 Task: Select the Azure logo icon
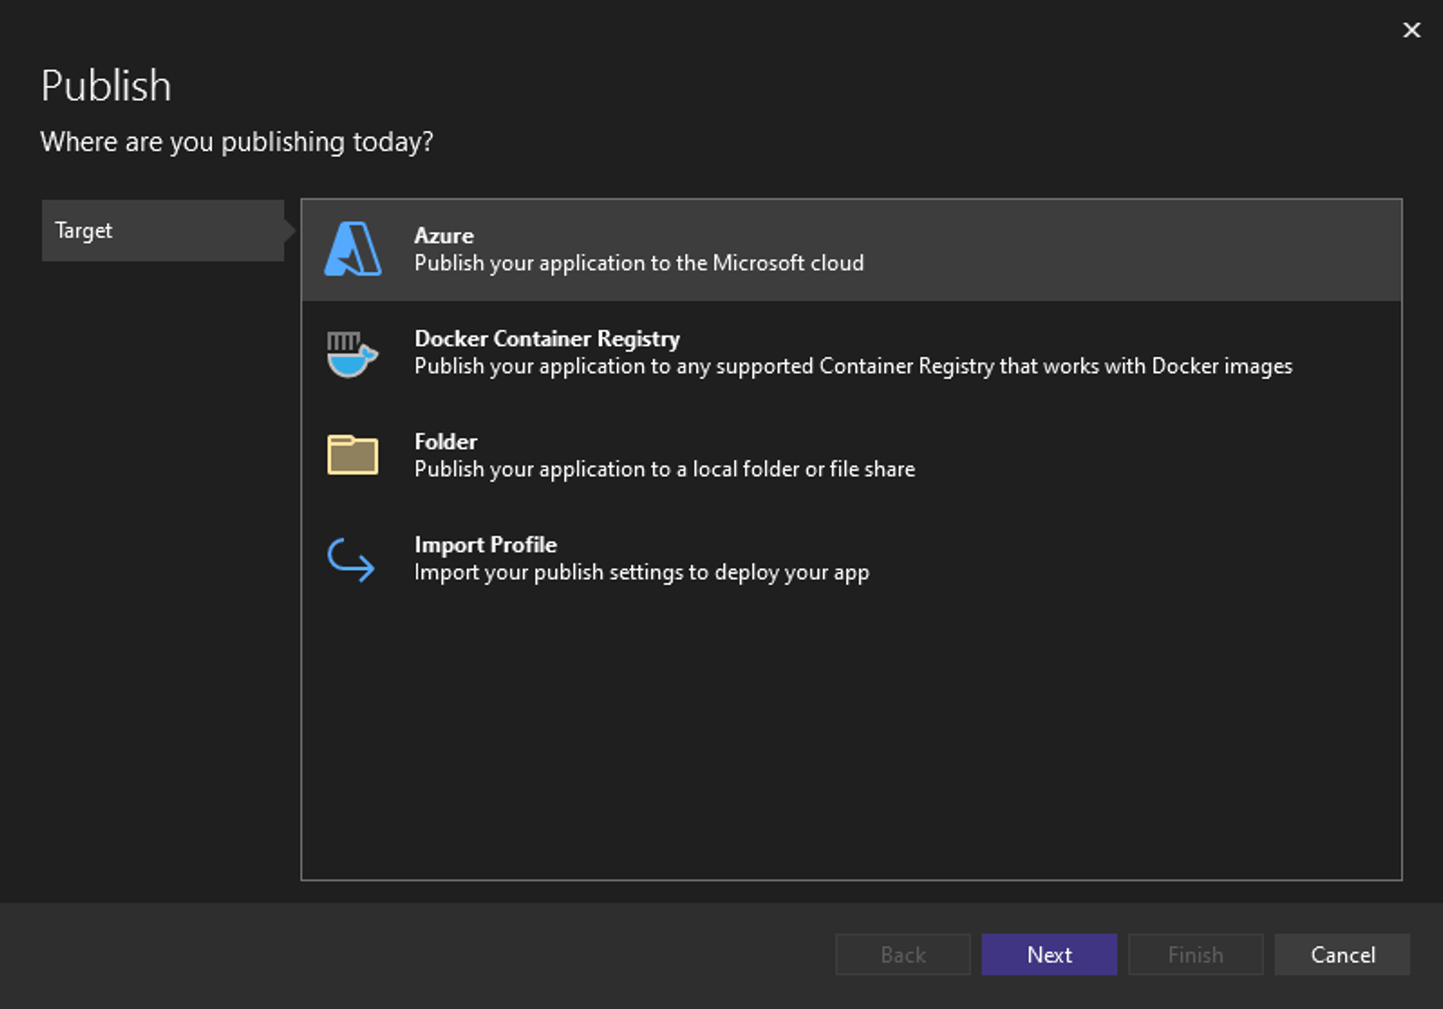(x=353, y=249)
